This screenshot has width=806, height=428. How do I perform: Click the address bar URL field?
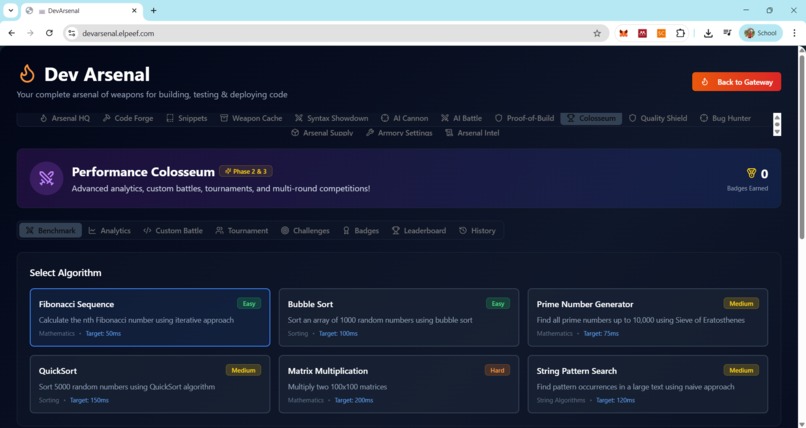coord(334,33)
